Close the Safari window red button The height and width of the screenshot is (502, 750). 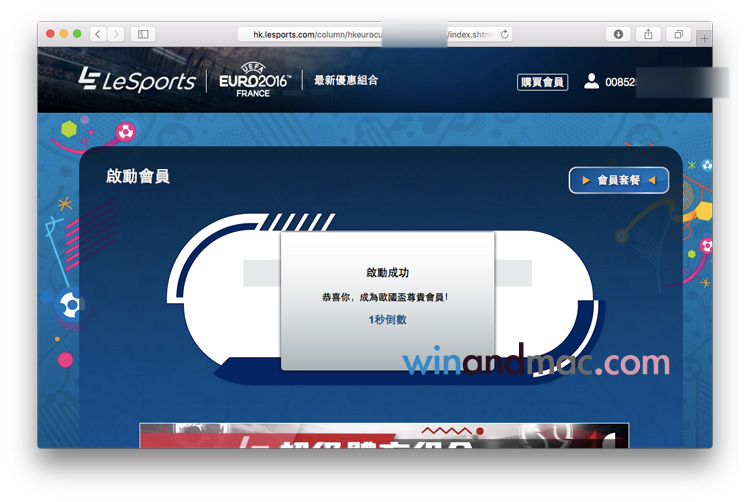pos(50,34)
